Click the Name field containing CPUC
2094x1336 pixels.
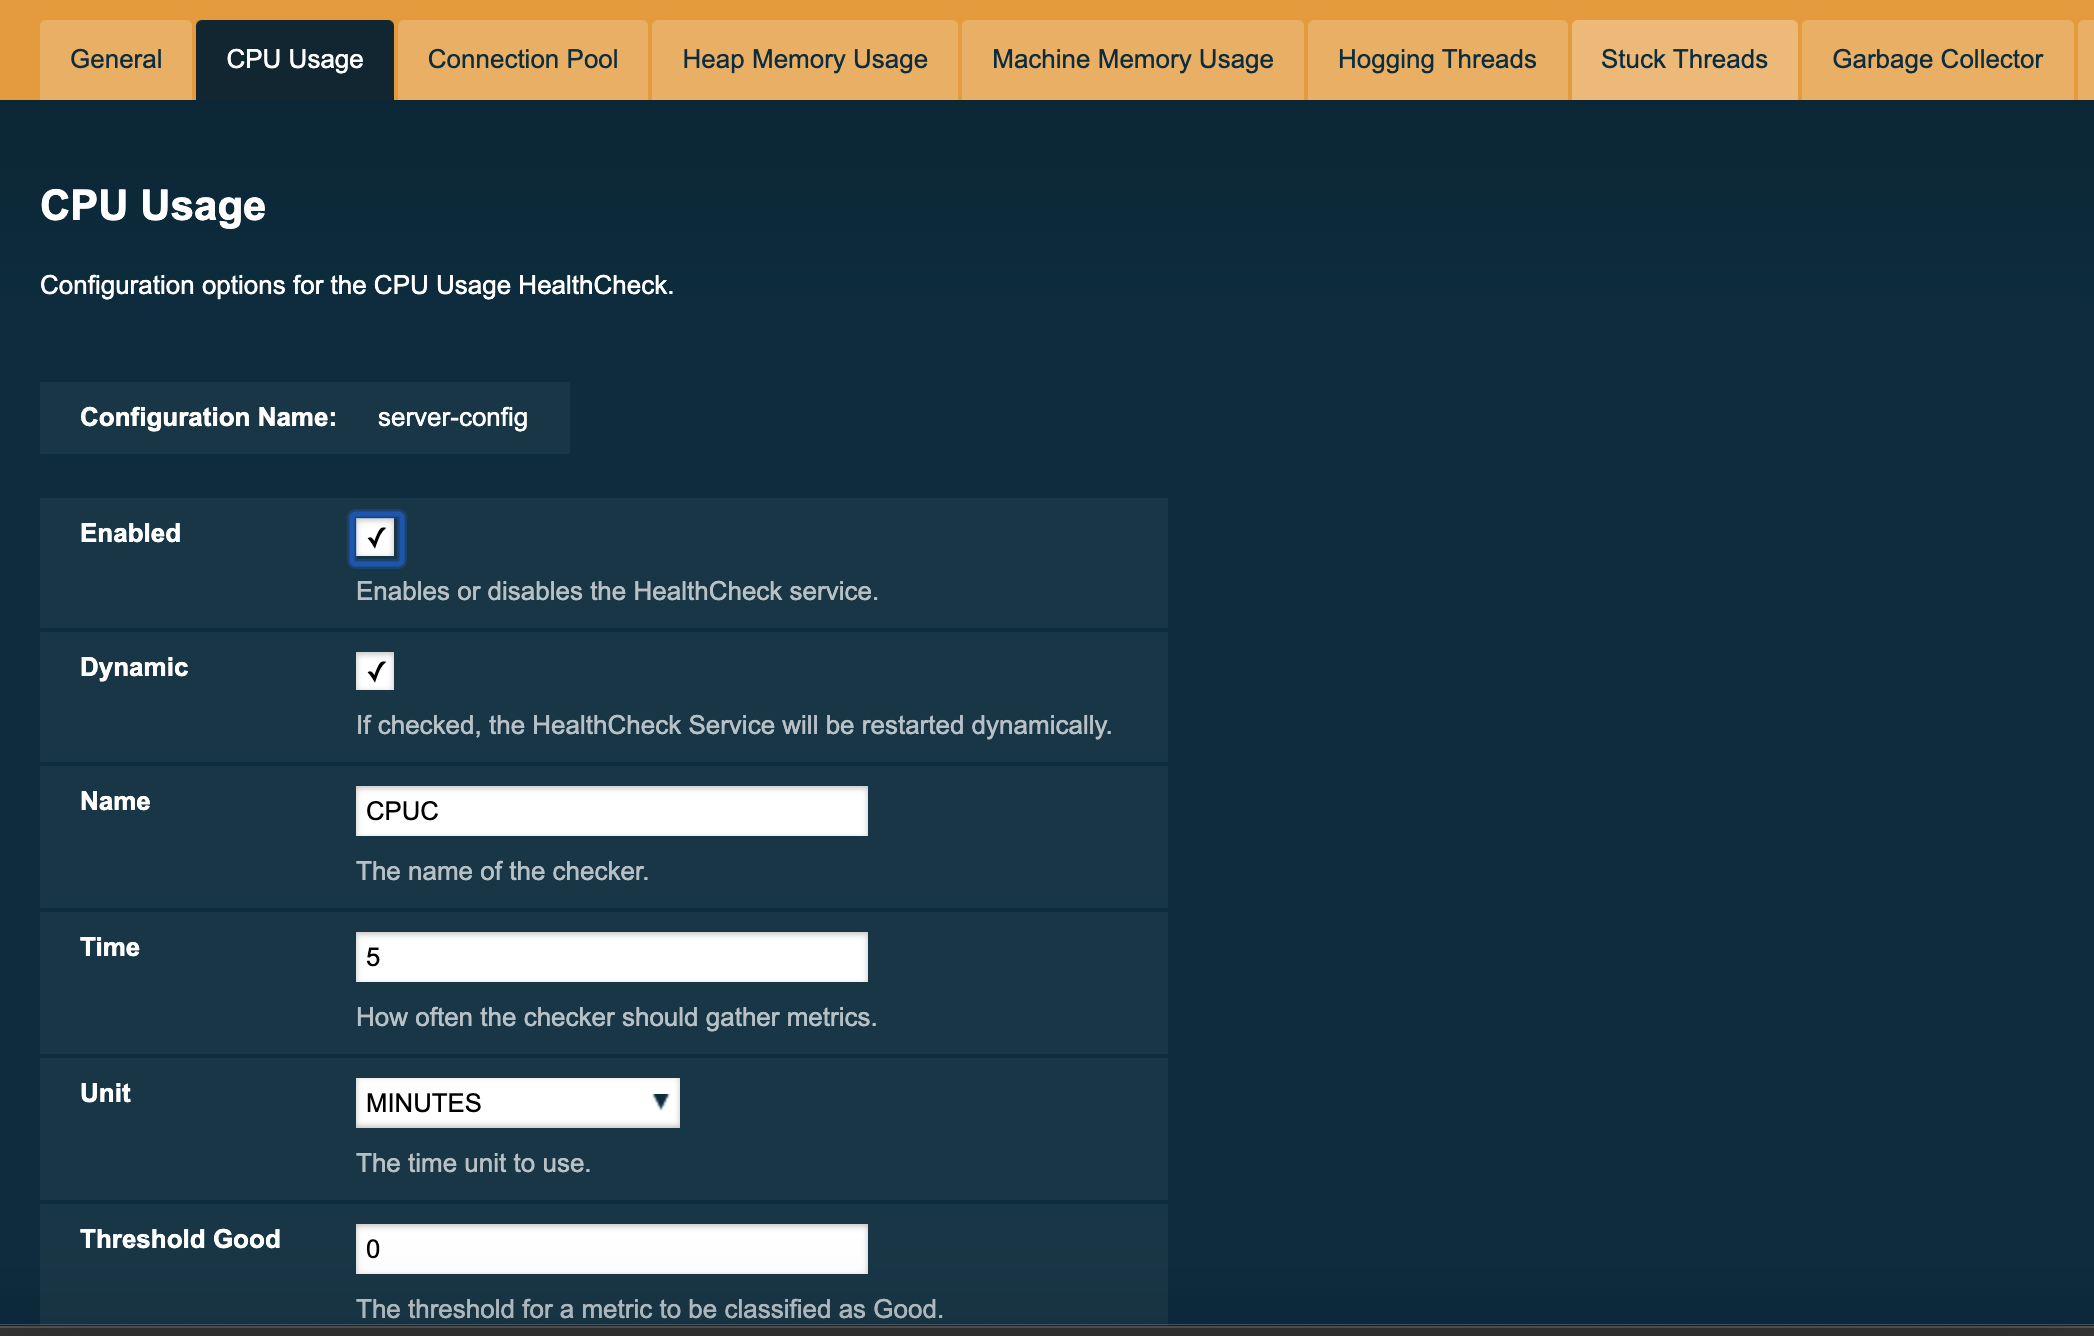click(611, 811)
